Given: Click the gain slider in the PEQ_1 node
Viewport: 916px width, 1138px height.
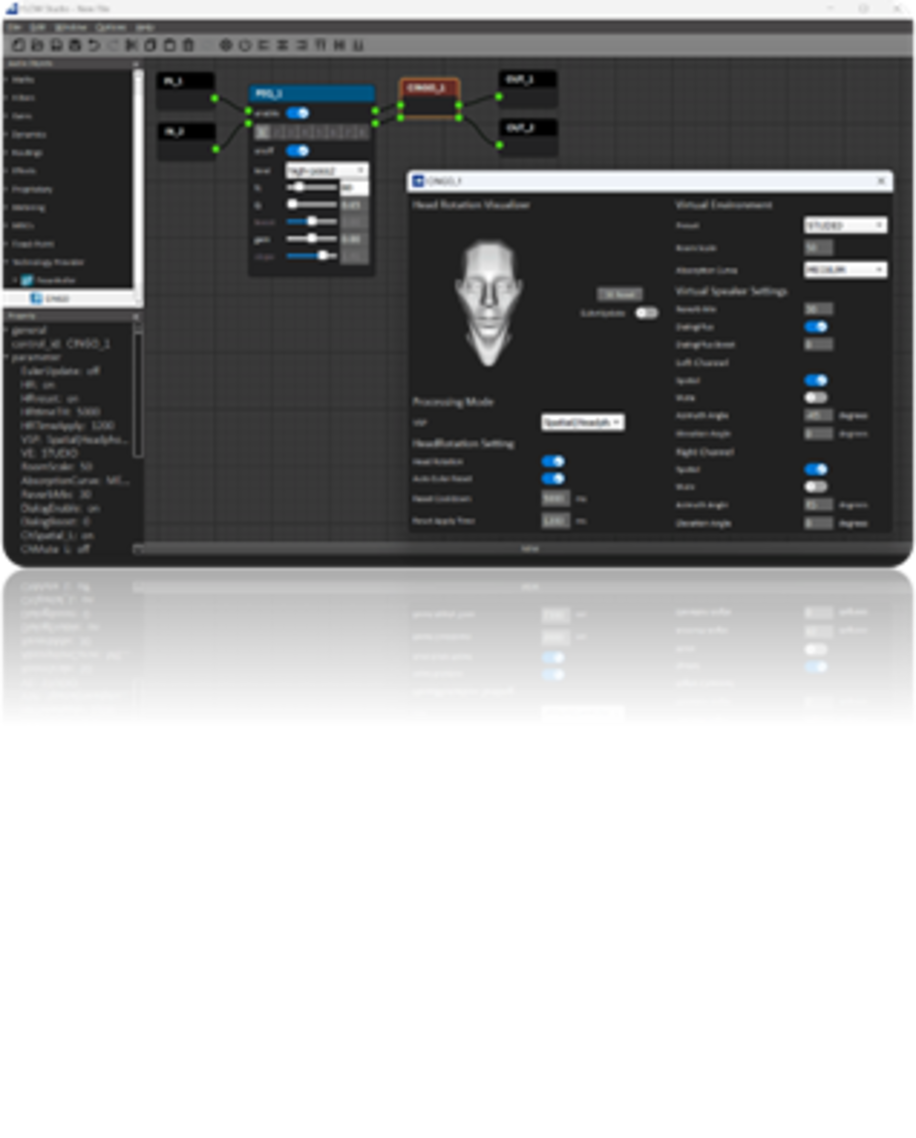Looking at the screenshot, I should click(312, 238).
